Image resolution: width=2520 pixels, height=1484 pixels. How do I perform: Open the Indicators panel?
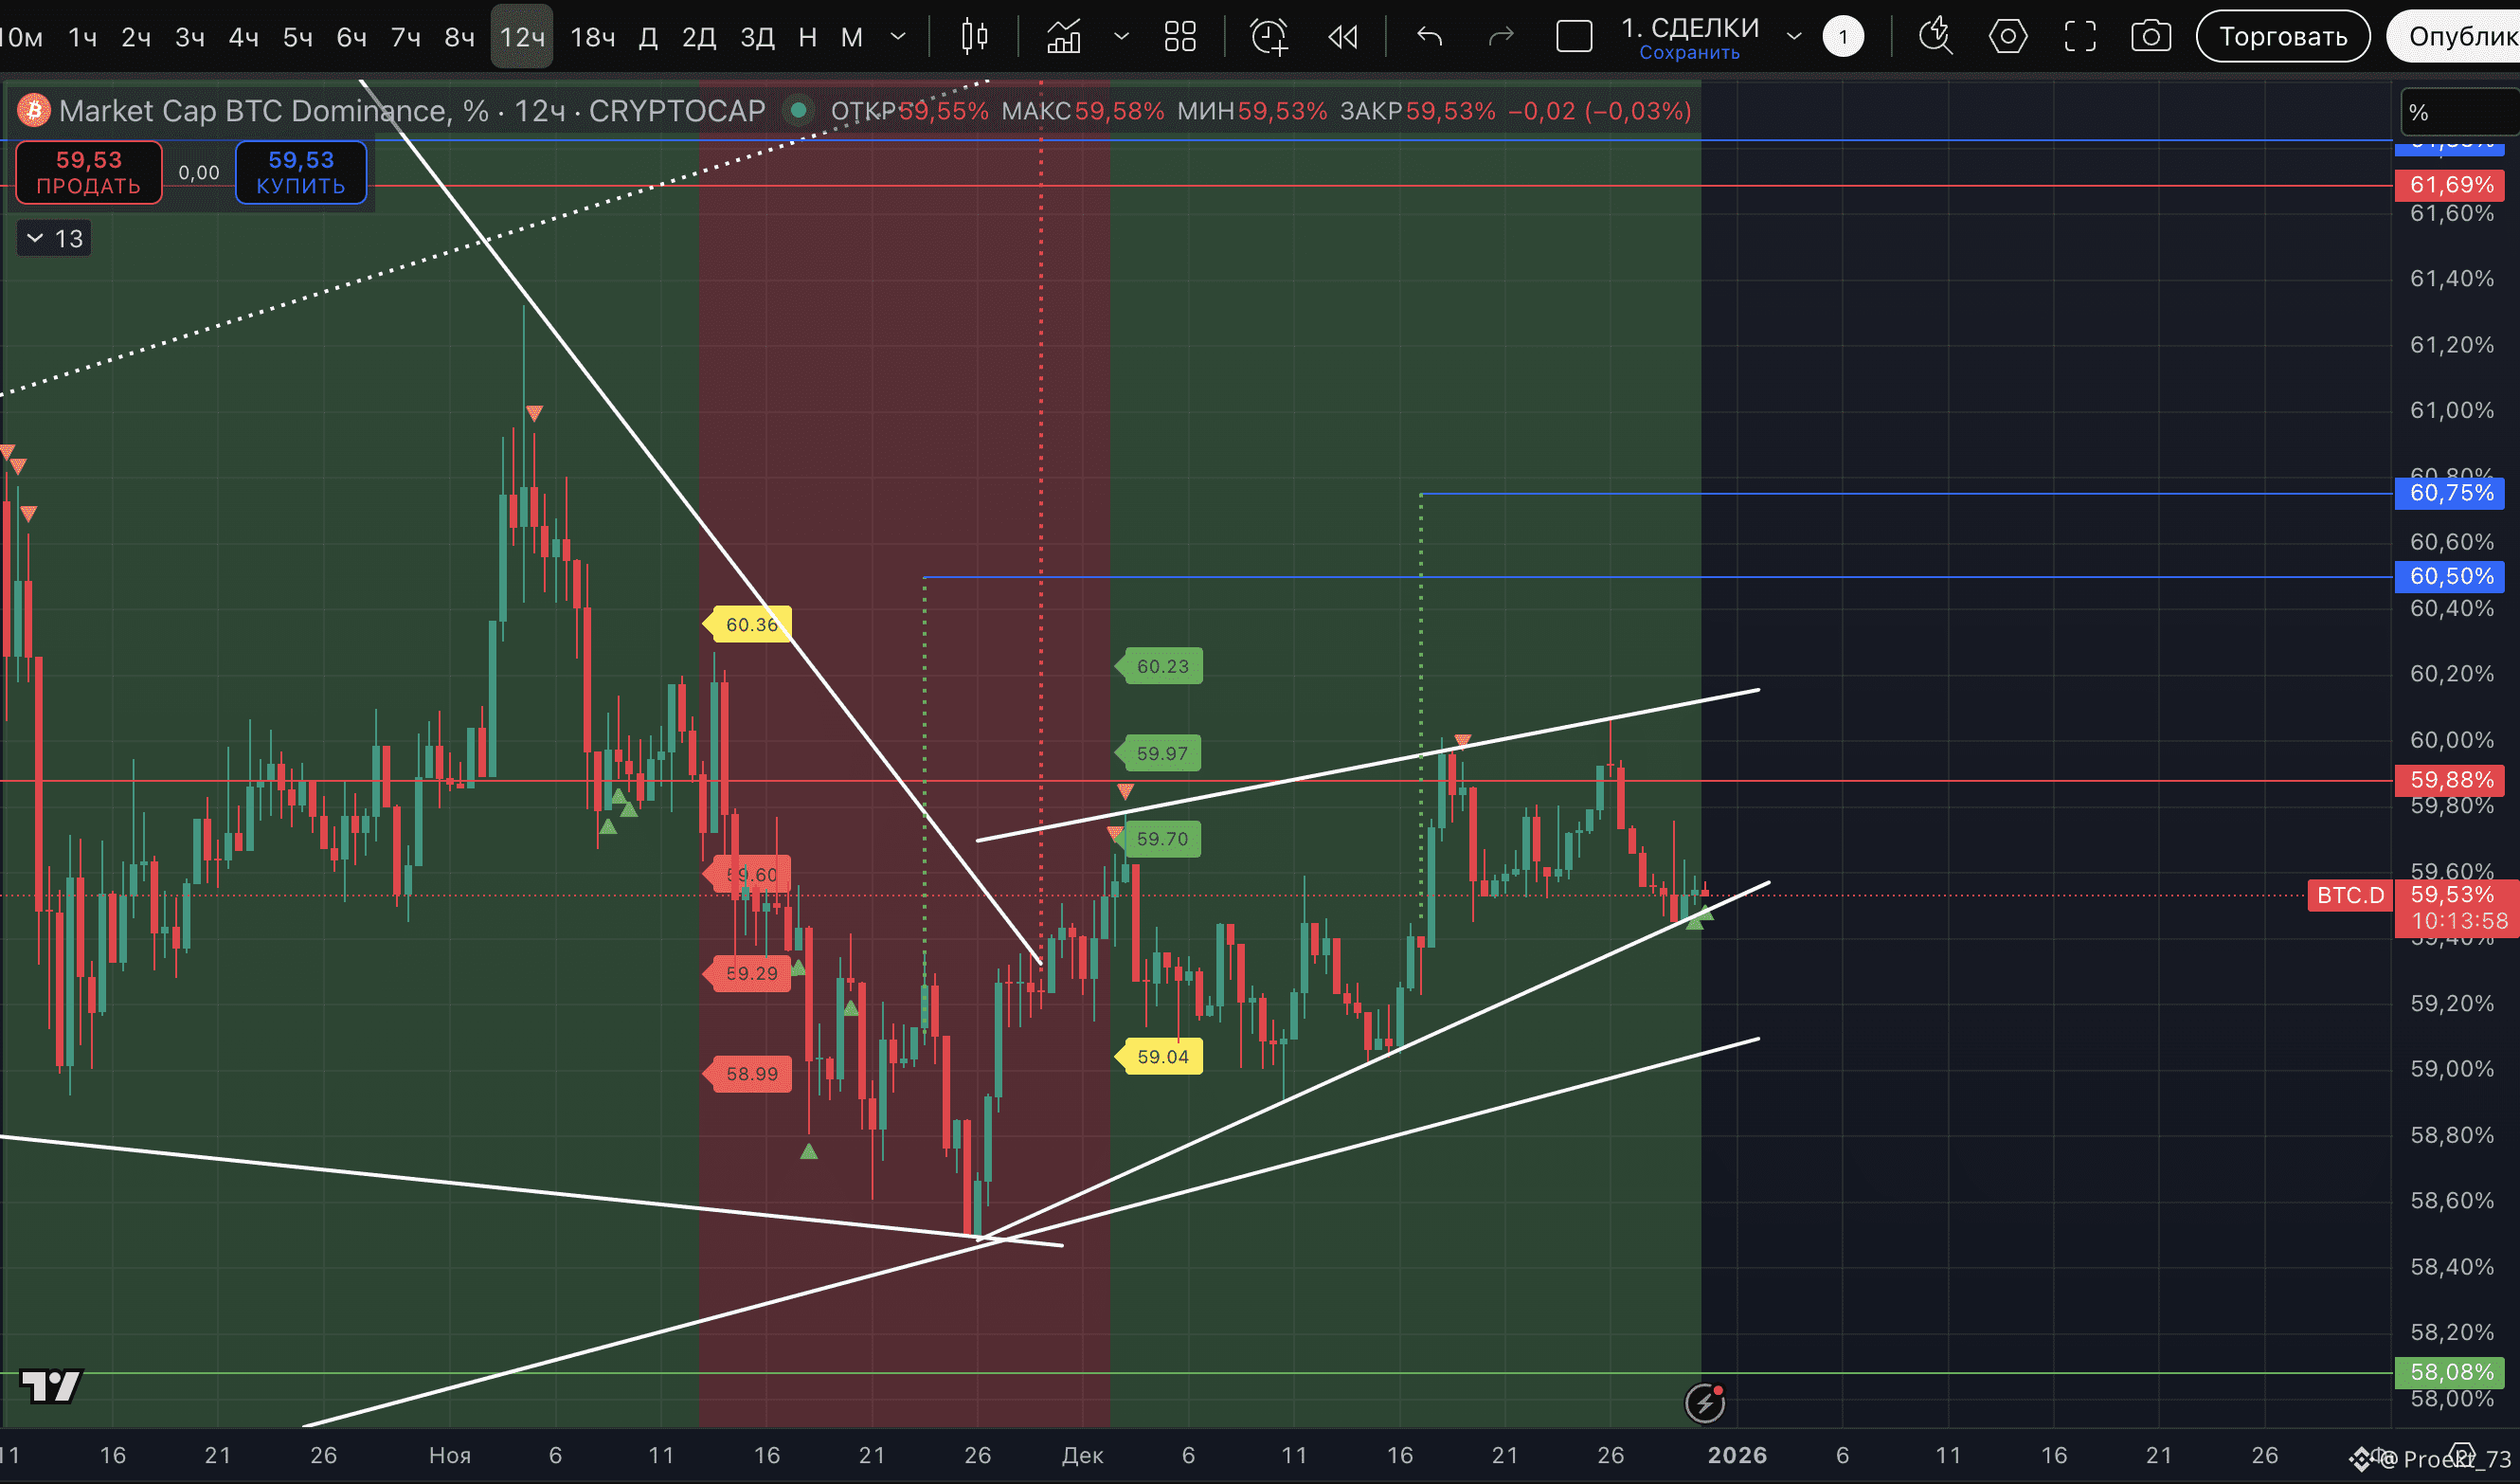(1064, 37)
